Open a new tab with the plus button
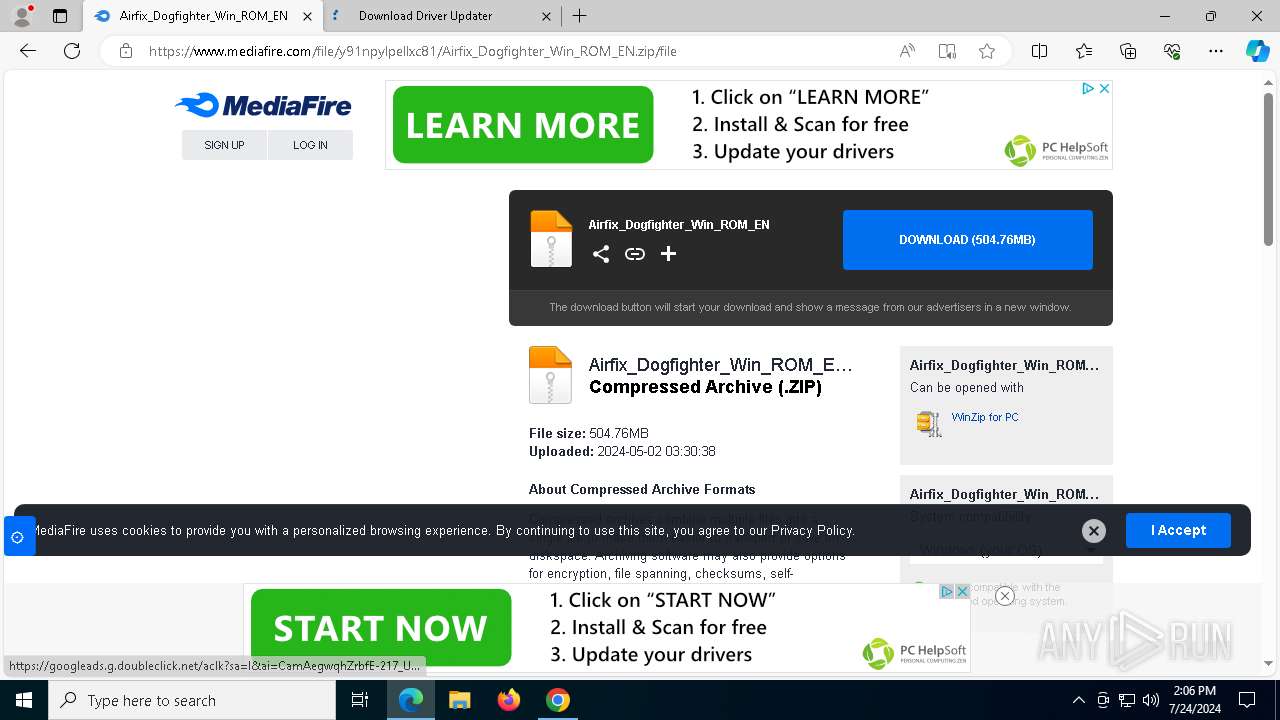 [579, 16]
